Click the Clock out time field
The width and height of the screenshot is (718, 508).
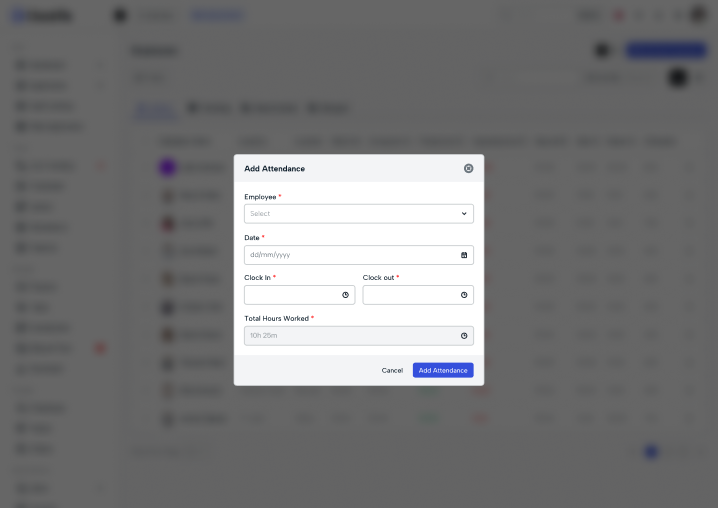click(x=418, y=295)
